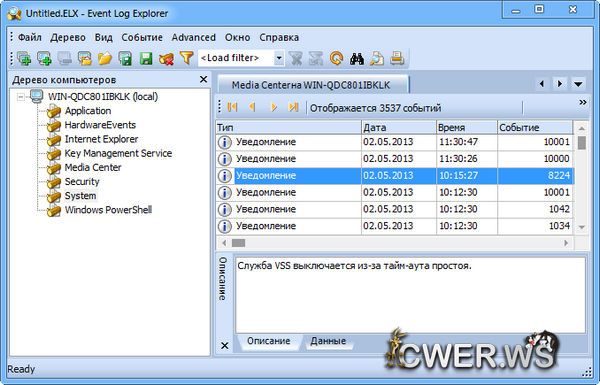Sort by the Тип column header
Viewport: 600px width, 385px height.
[x=289, y=127]
